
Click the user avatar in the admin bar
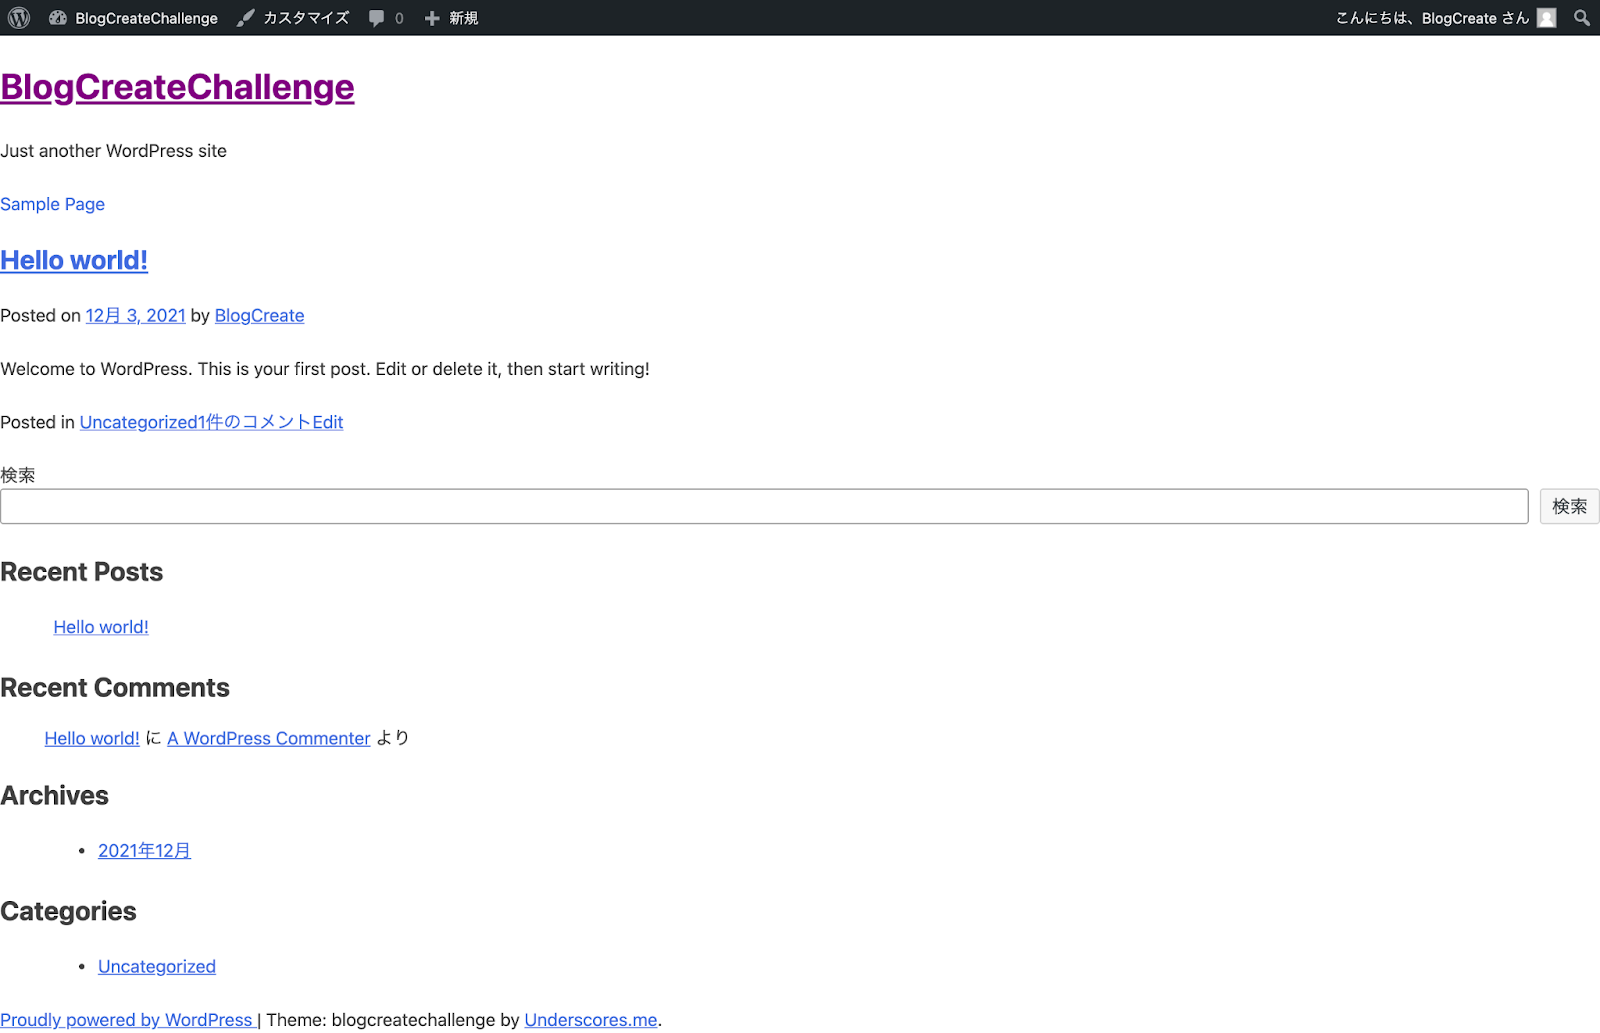point(1547,18)
